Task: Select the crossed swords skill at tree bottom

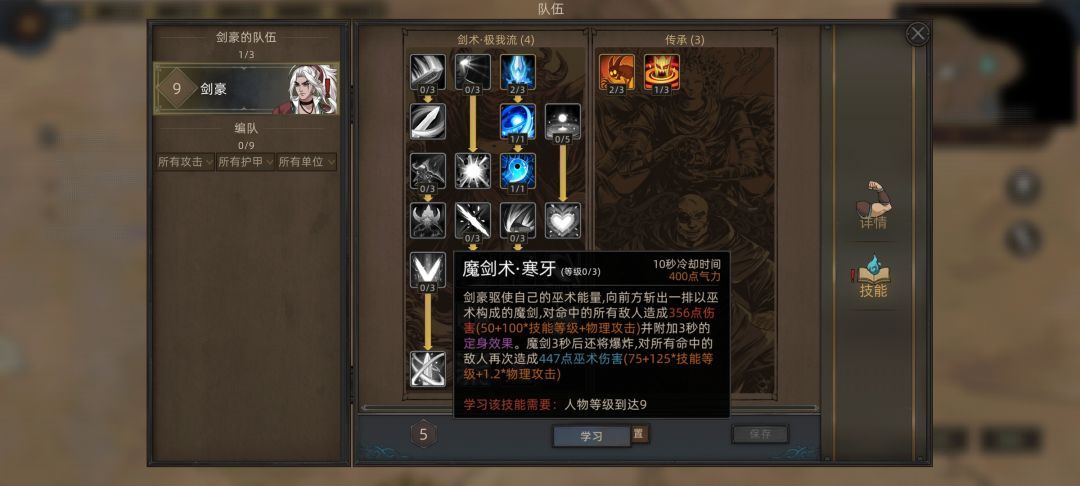Action: (x=428, y=368)
